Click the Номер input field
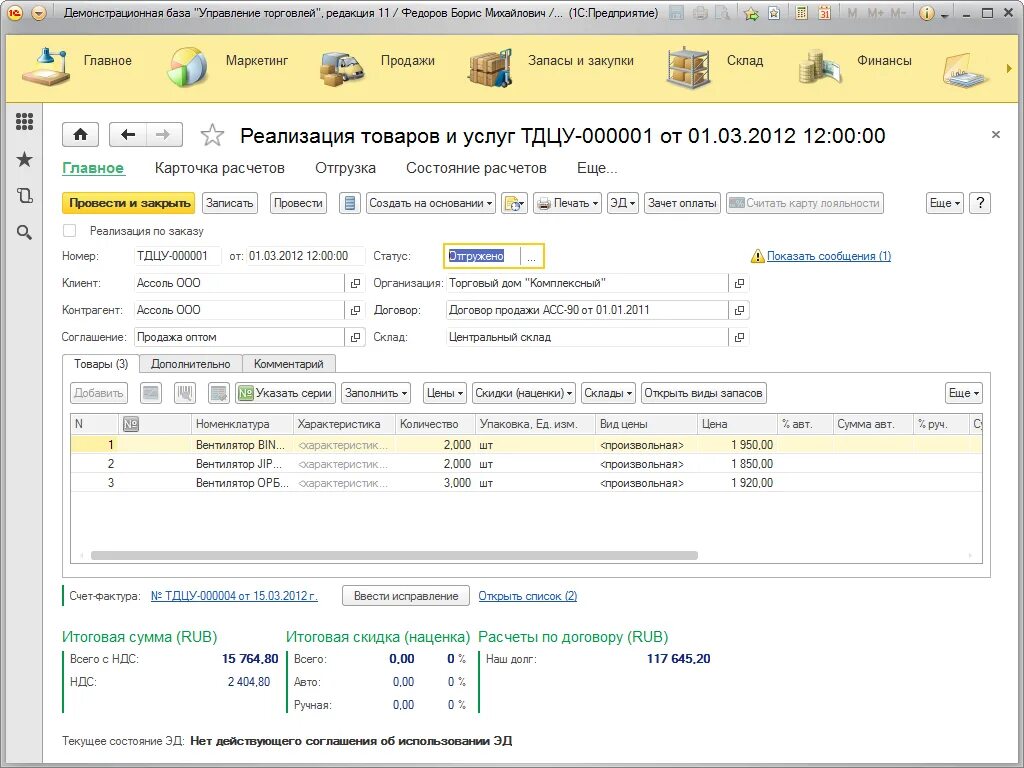The image size is (1024, 768). click(x=177, y=256)
